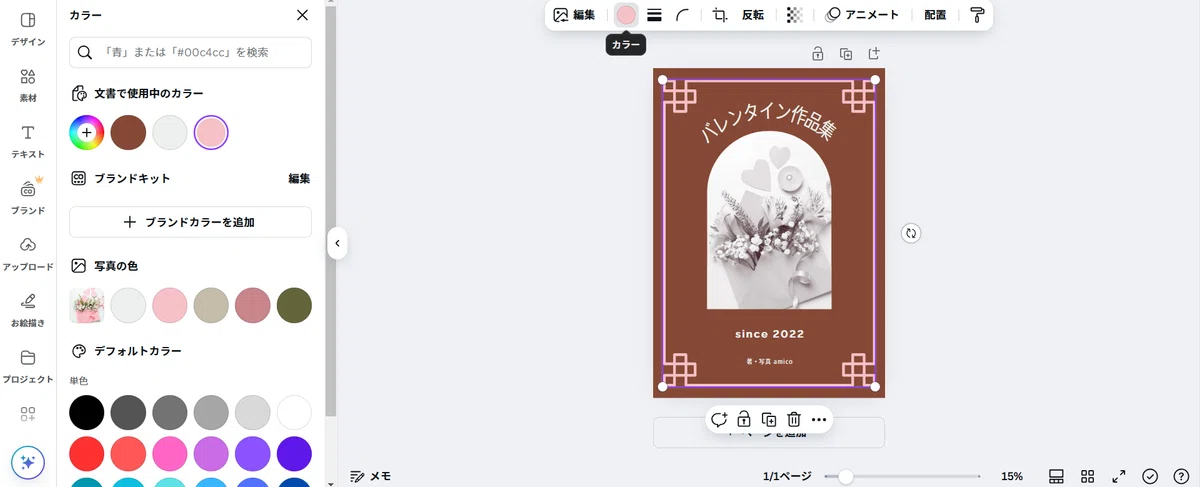Select the brown document color swatch
The image size is (1200, 487).
(128, 132)
